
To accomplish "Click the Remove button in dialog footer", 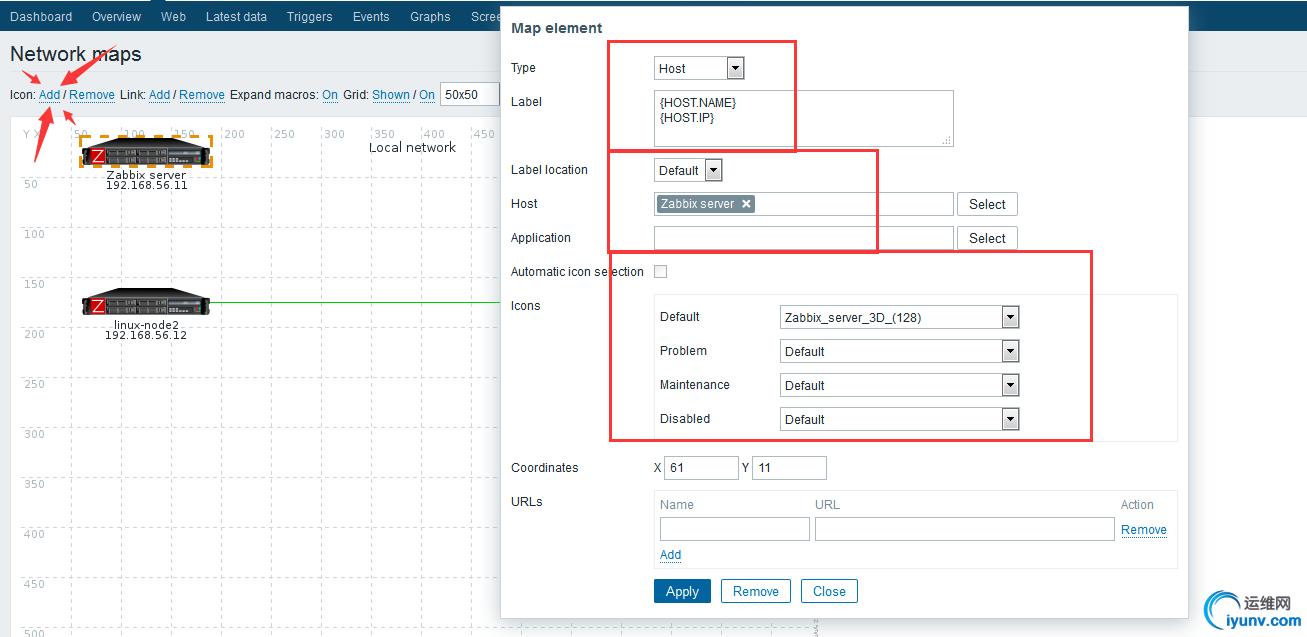I will 756,591.
